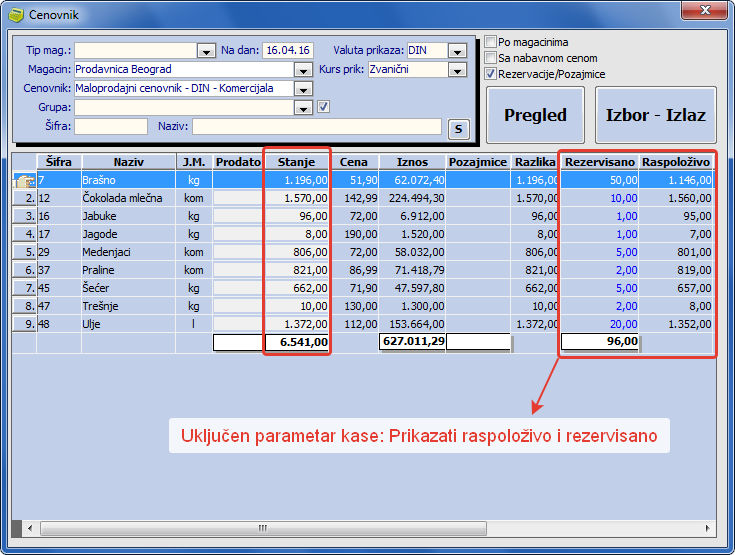Click the Cenovnik title bar icon
735x555 pixels.
[15, 15]
